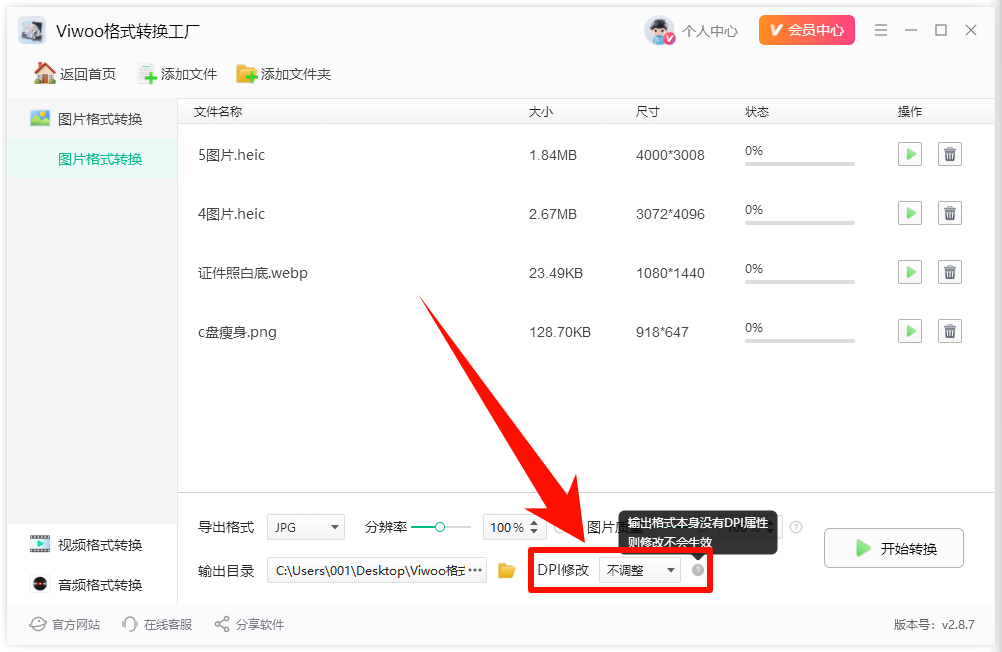Screen dimensions: 1002x652
Task: Go back home via 返回首页
Action: pos(75,74)
